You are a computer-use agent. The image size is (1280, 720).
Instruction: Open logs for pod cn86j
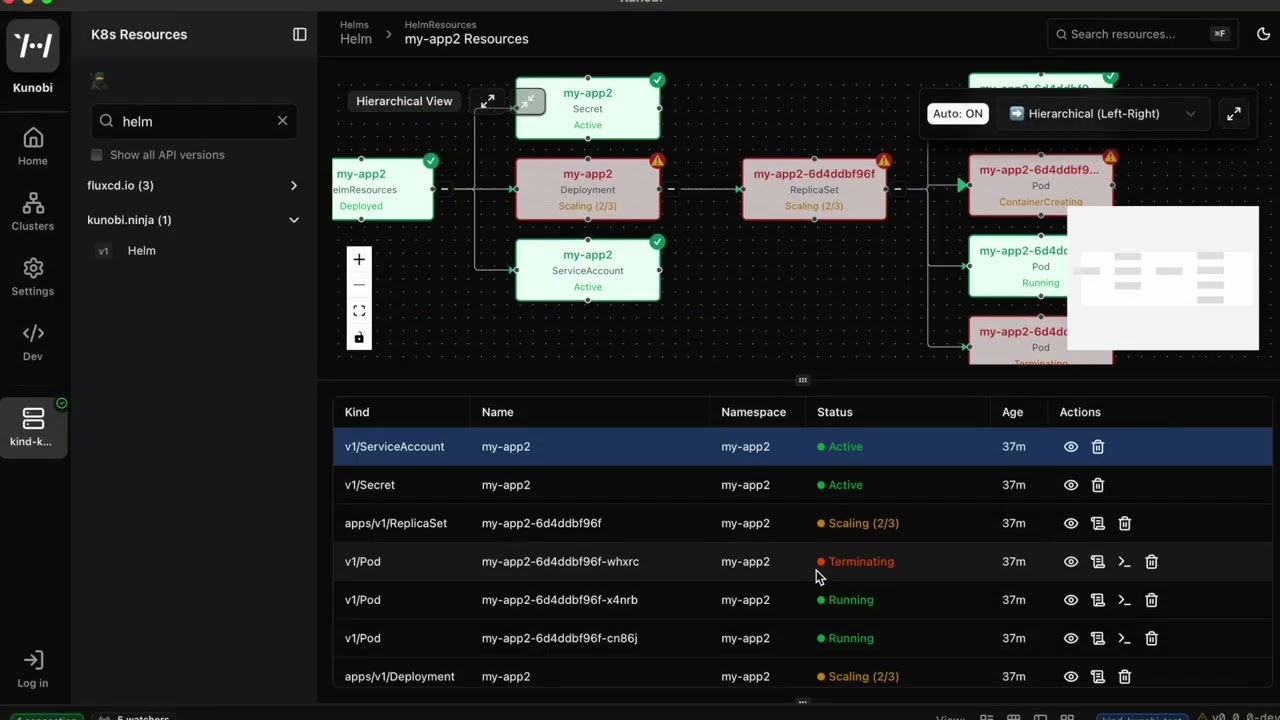pos(1098,638)
